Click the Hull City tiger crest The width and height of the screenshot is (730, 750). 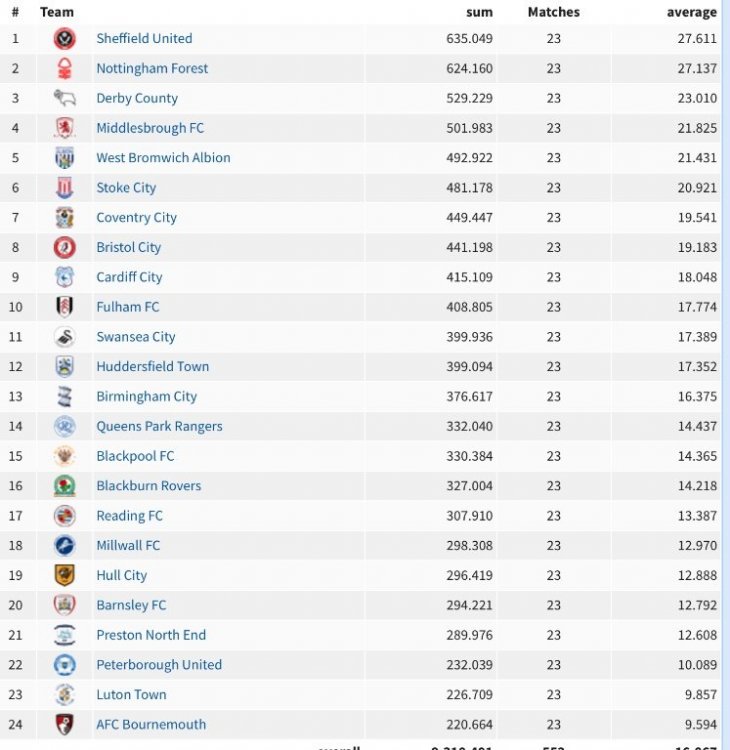tap(64, 575)
